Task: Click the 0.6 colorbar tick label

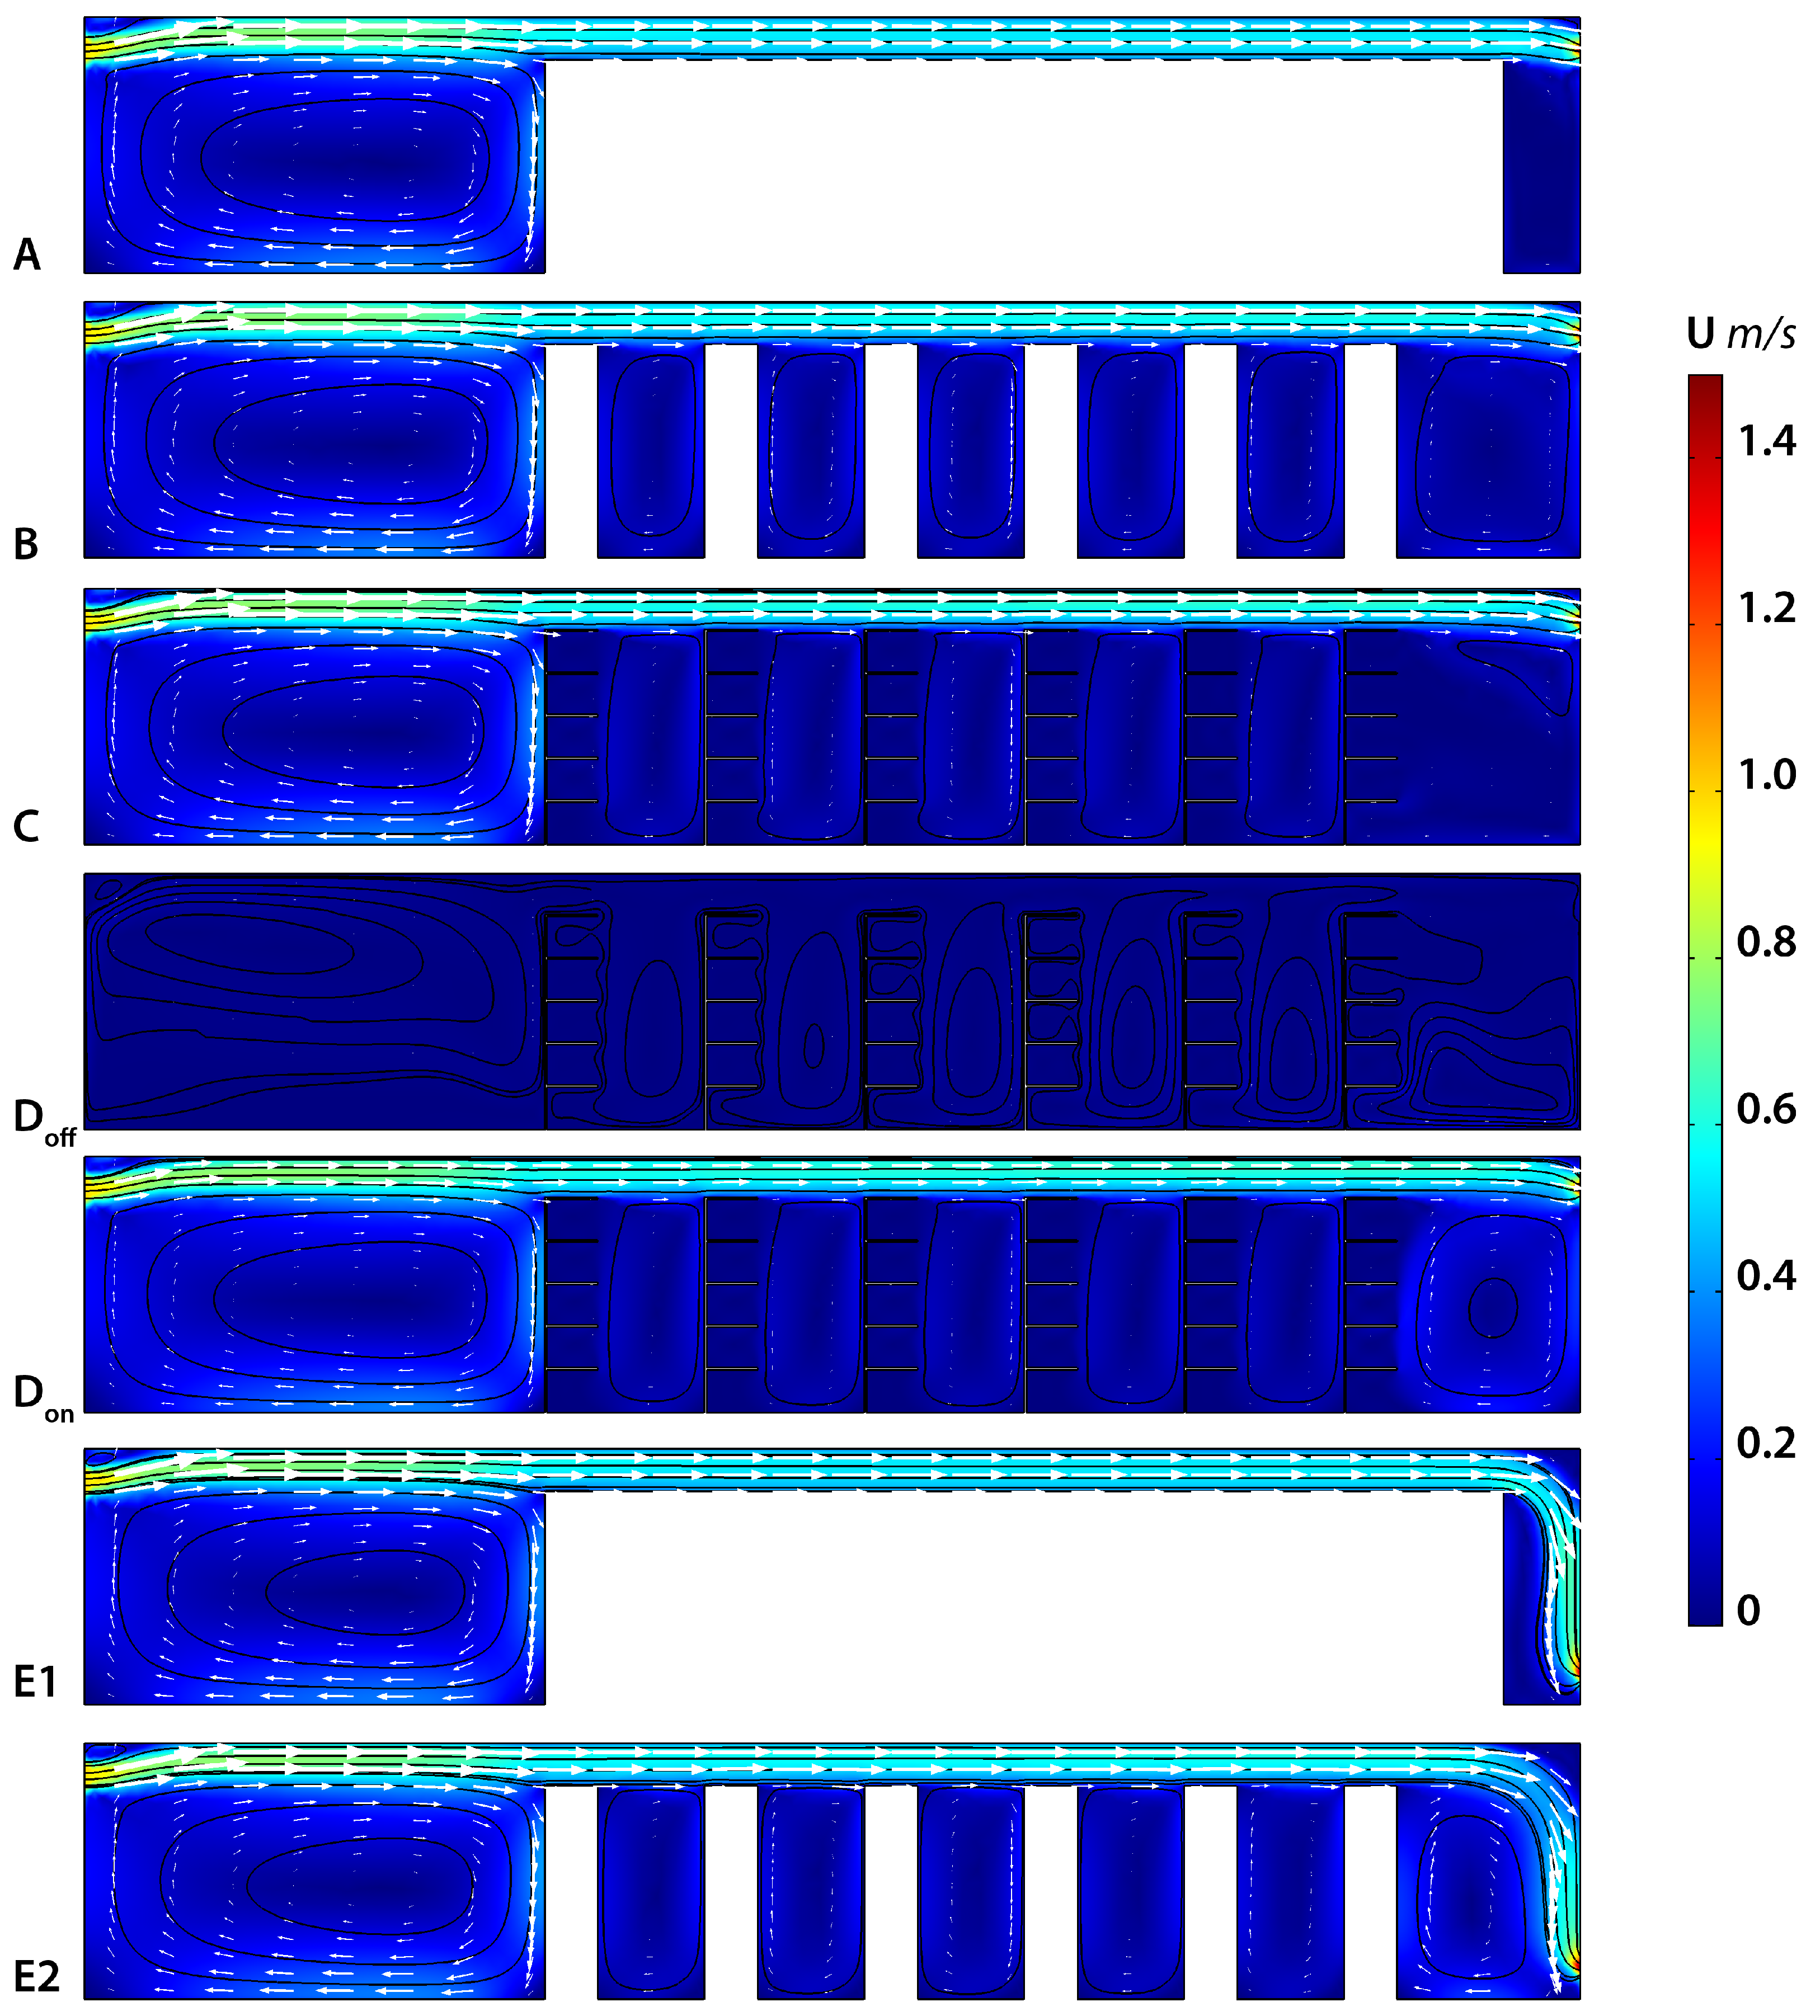Action: coord(1766,1109)
